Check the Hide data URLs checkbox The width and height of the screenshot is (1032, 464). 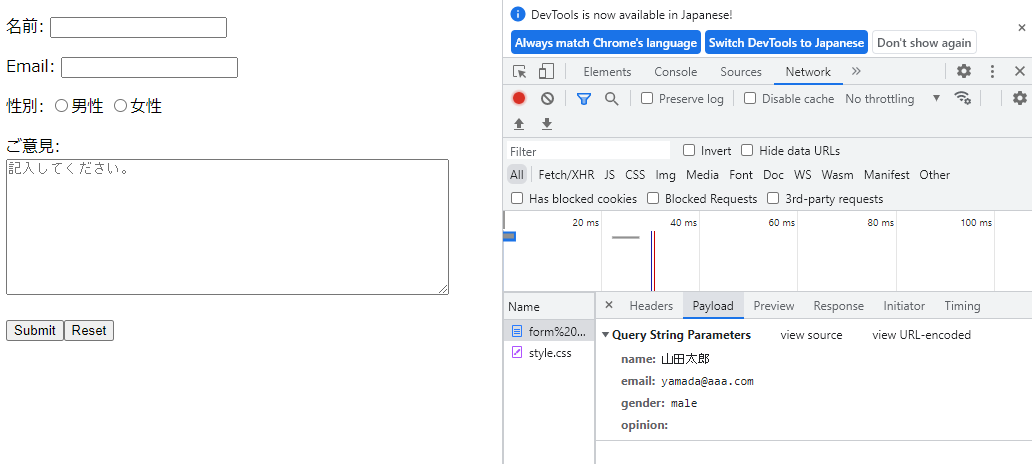[x=747, y=150]
